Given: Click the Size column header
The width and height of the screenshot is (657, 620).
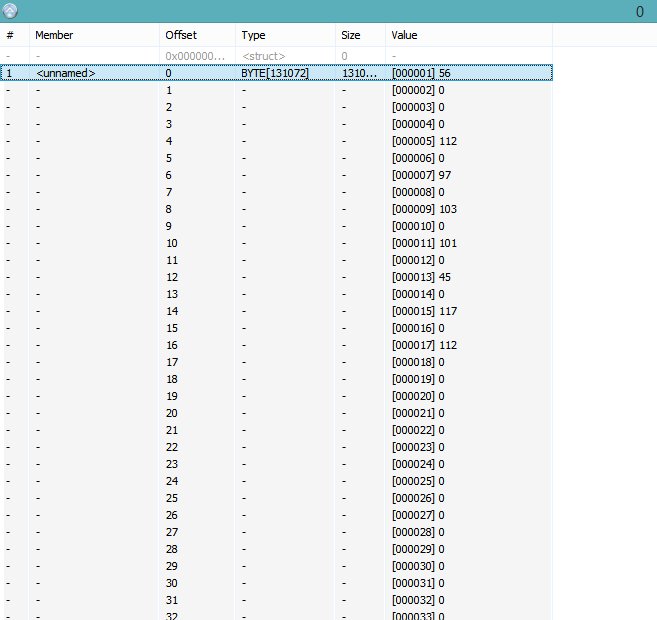Looking at the screenshot, I should (x=352, y=35).
